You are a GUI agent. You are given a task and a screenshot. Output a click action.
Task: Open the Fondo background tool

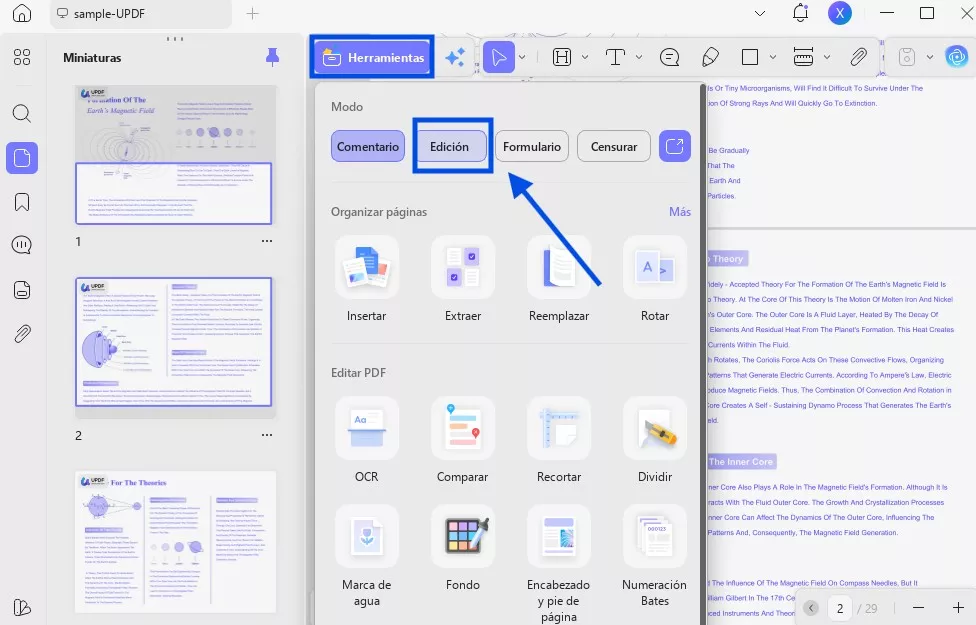462,536
